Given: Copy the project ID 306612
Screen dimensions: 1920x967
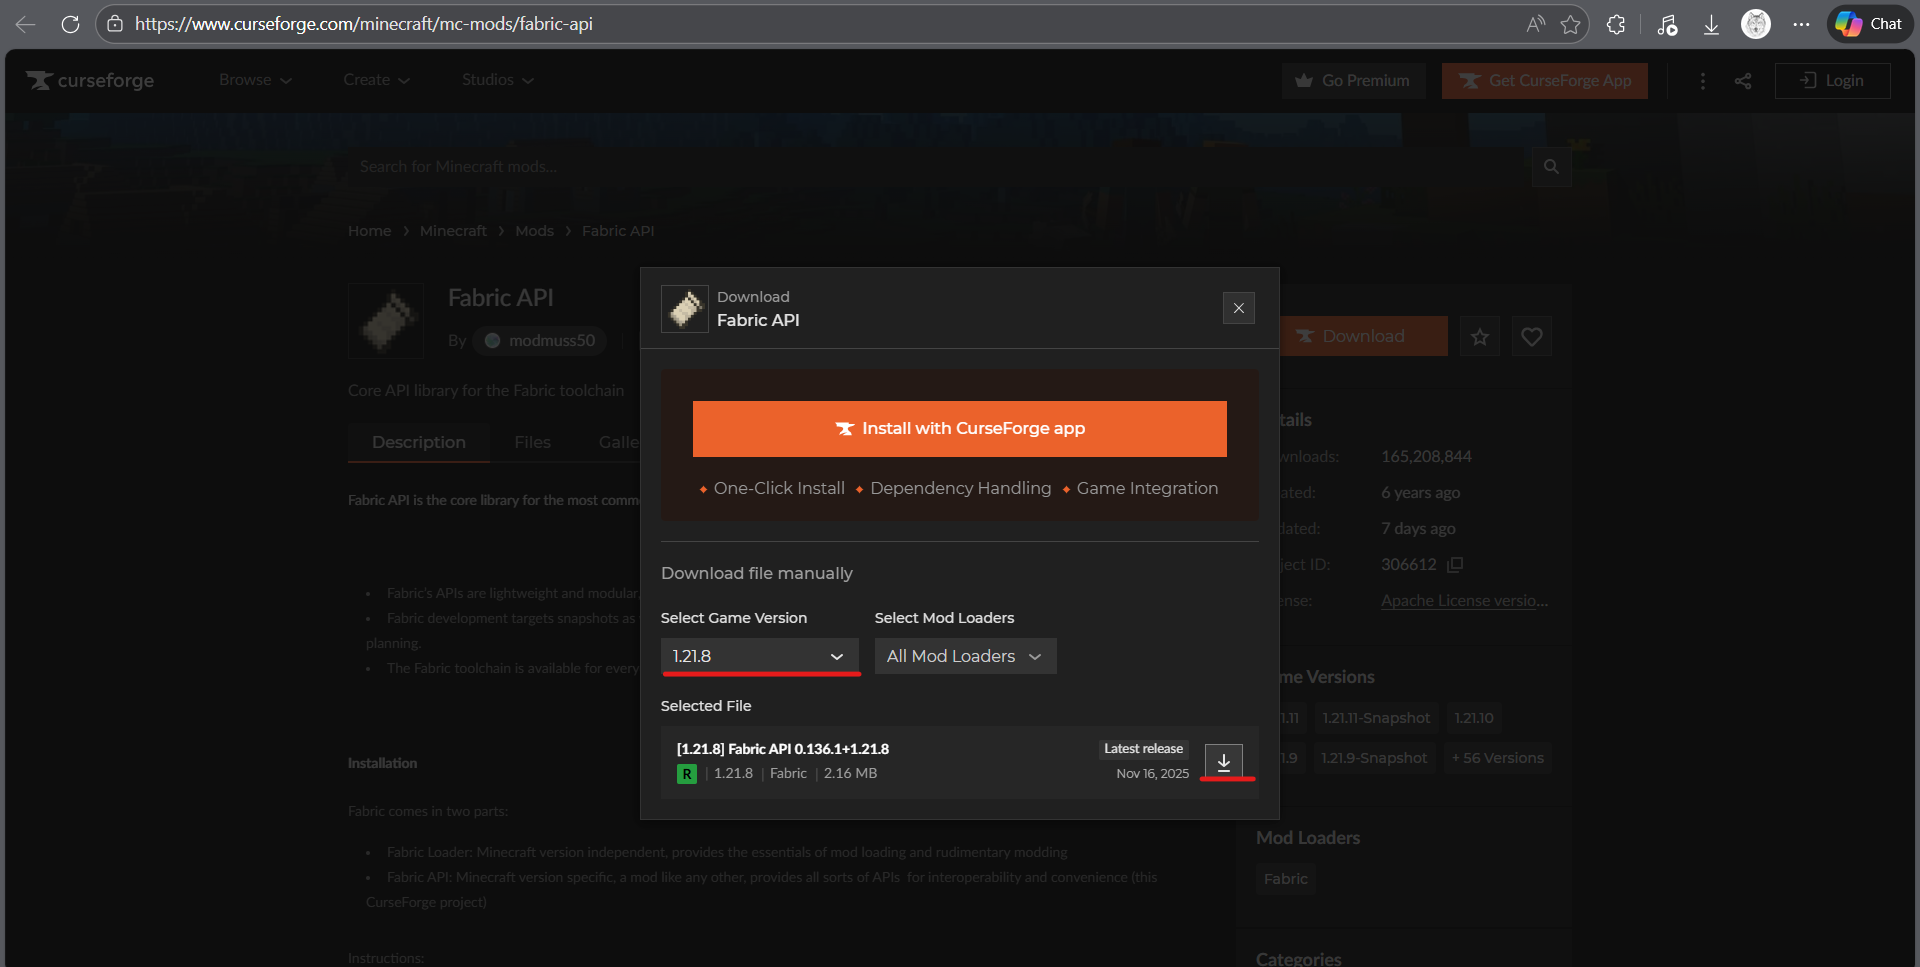Looking at the screenshot, I should [x=1455, y=565].
